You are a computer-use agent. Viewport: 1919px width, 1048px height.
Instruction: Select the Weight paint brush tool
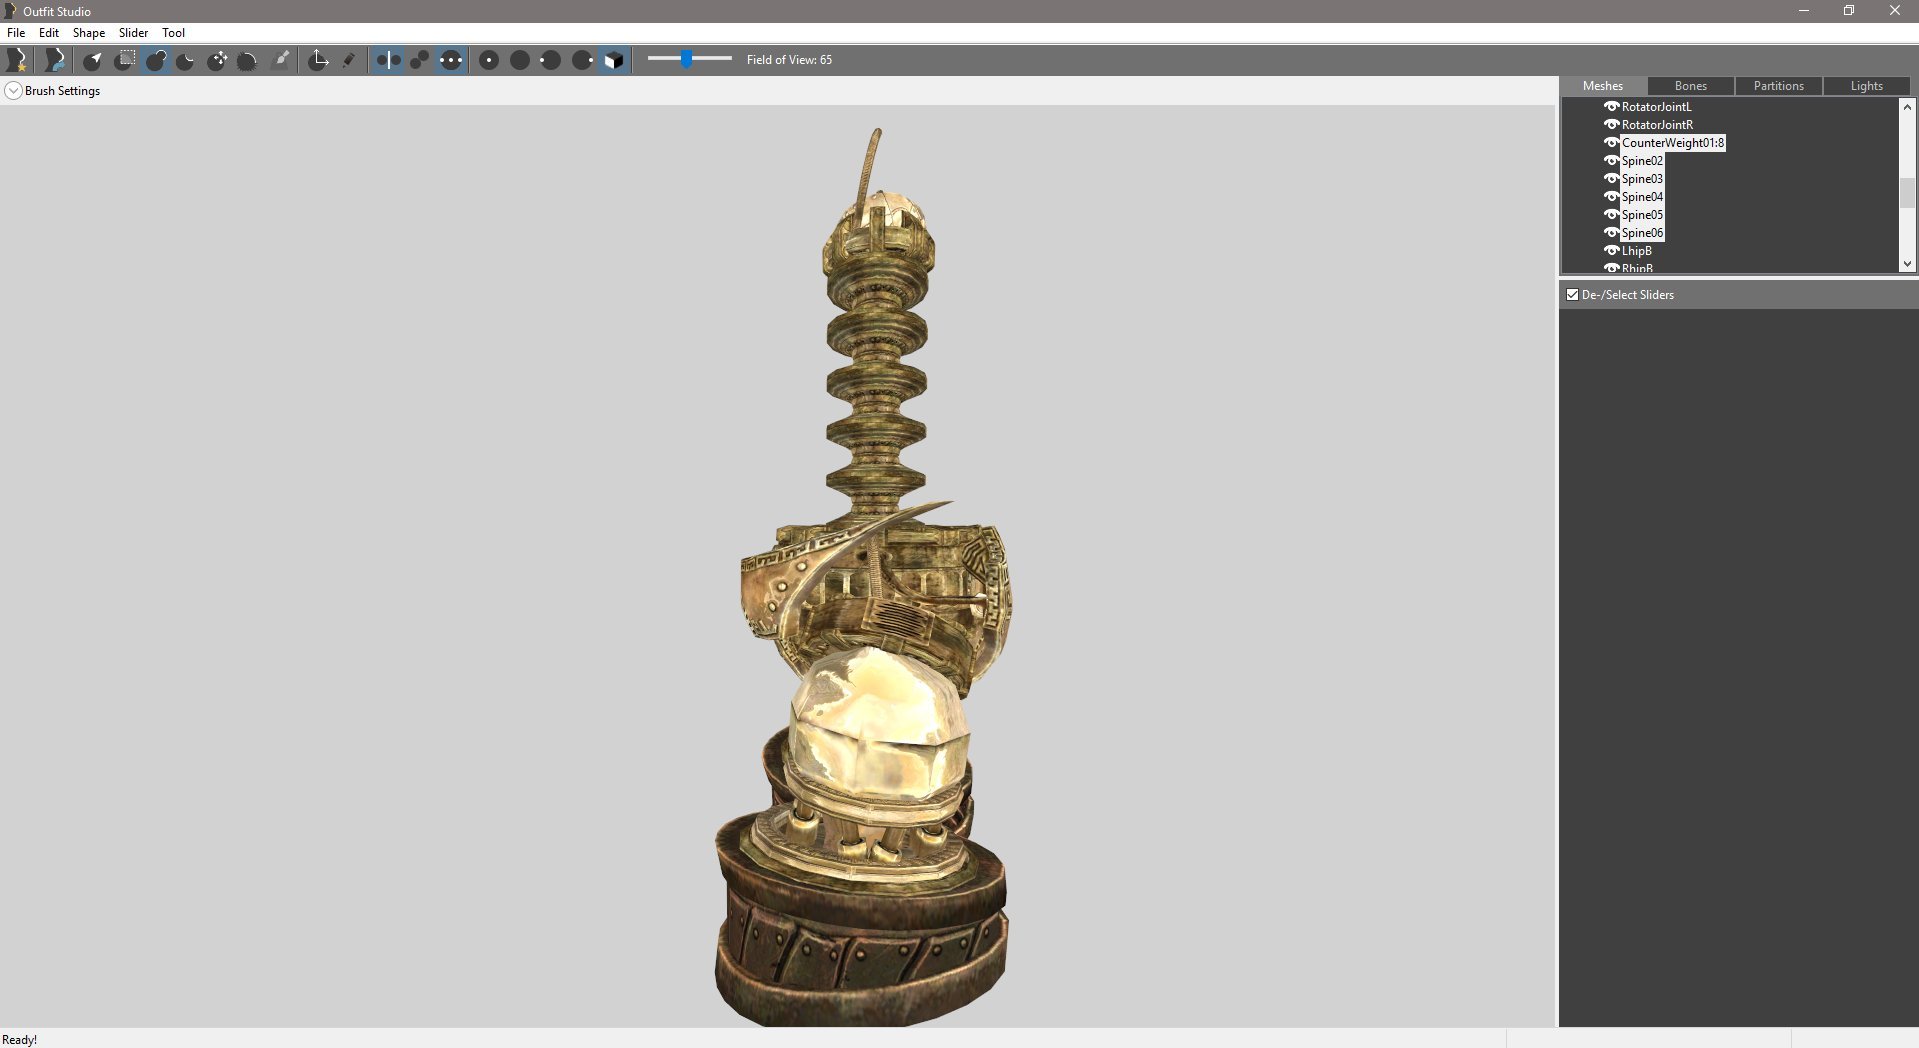pos(281,60)
